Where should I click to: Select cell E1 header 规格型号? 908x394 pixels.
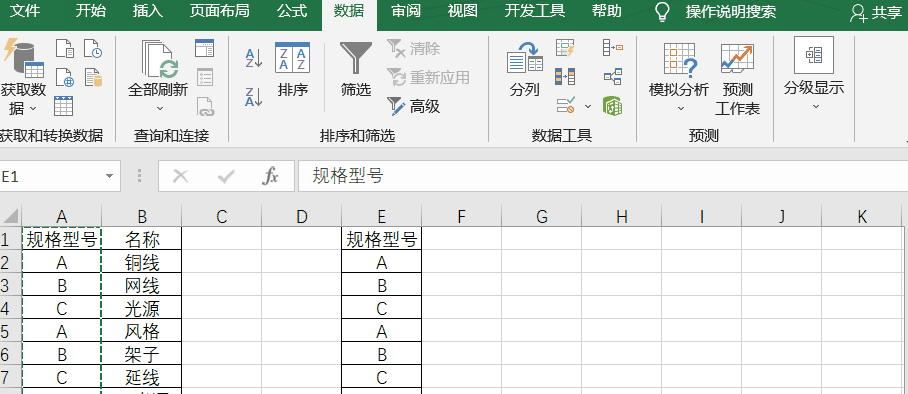[382, 239]
